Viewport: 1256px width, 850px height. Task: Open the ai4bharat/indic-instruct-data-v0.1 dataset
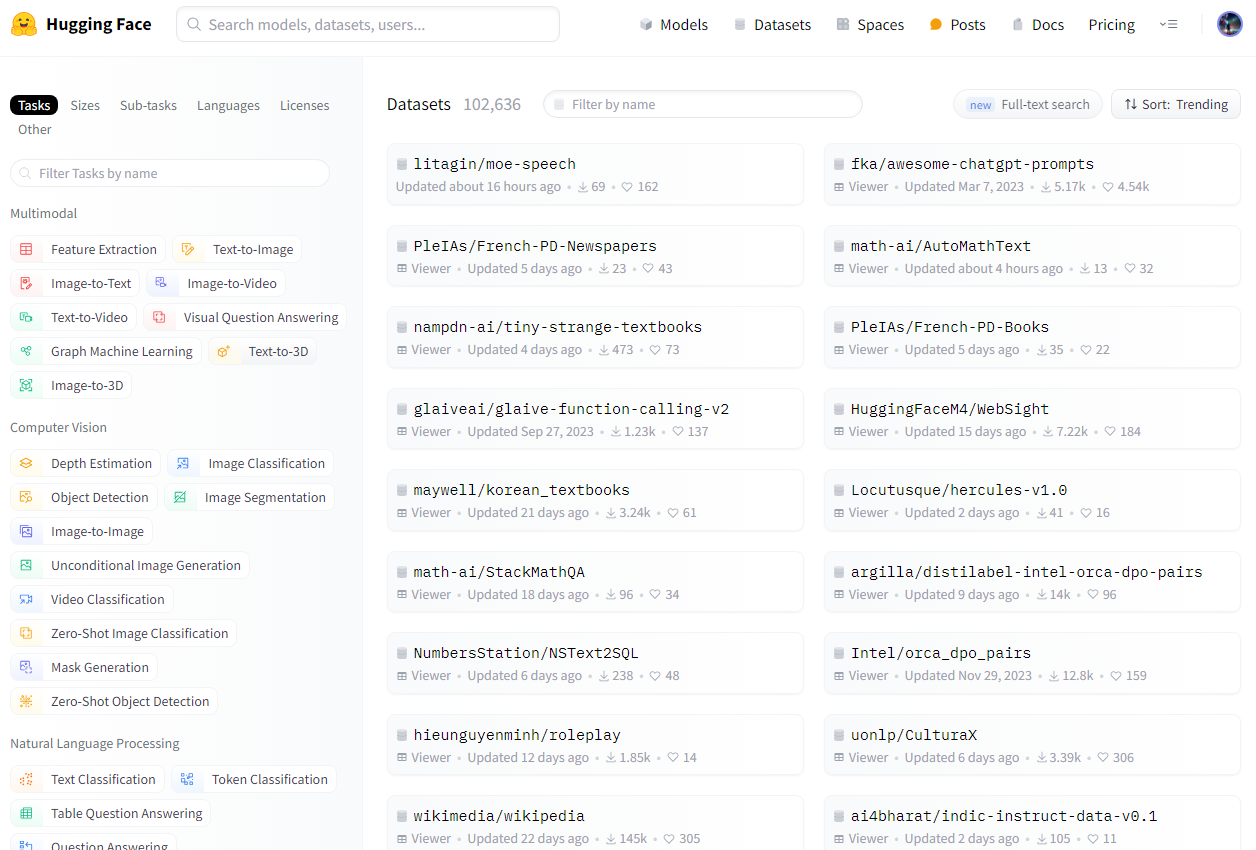[1032, 823]
